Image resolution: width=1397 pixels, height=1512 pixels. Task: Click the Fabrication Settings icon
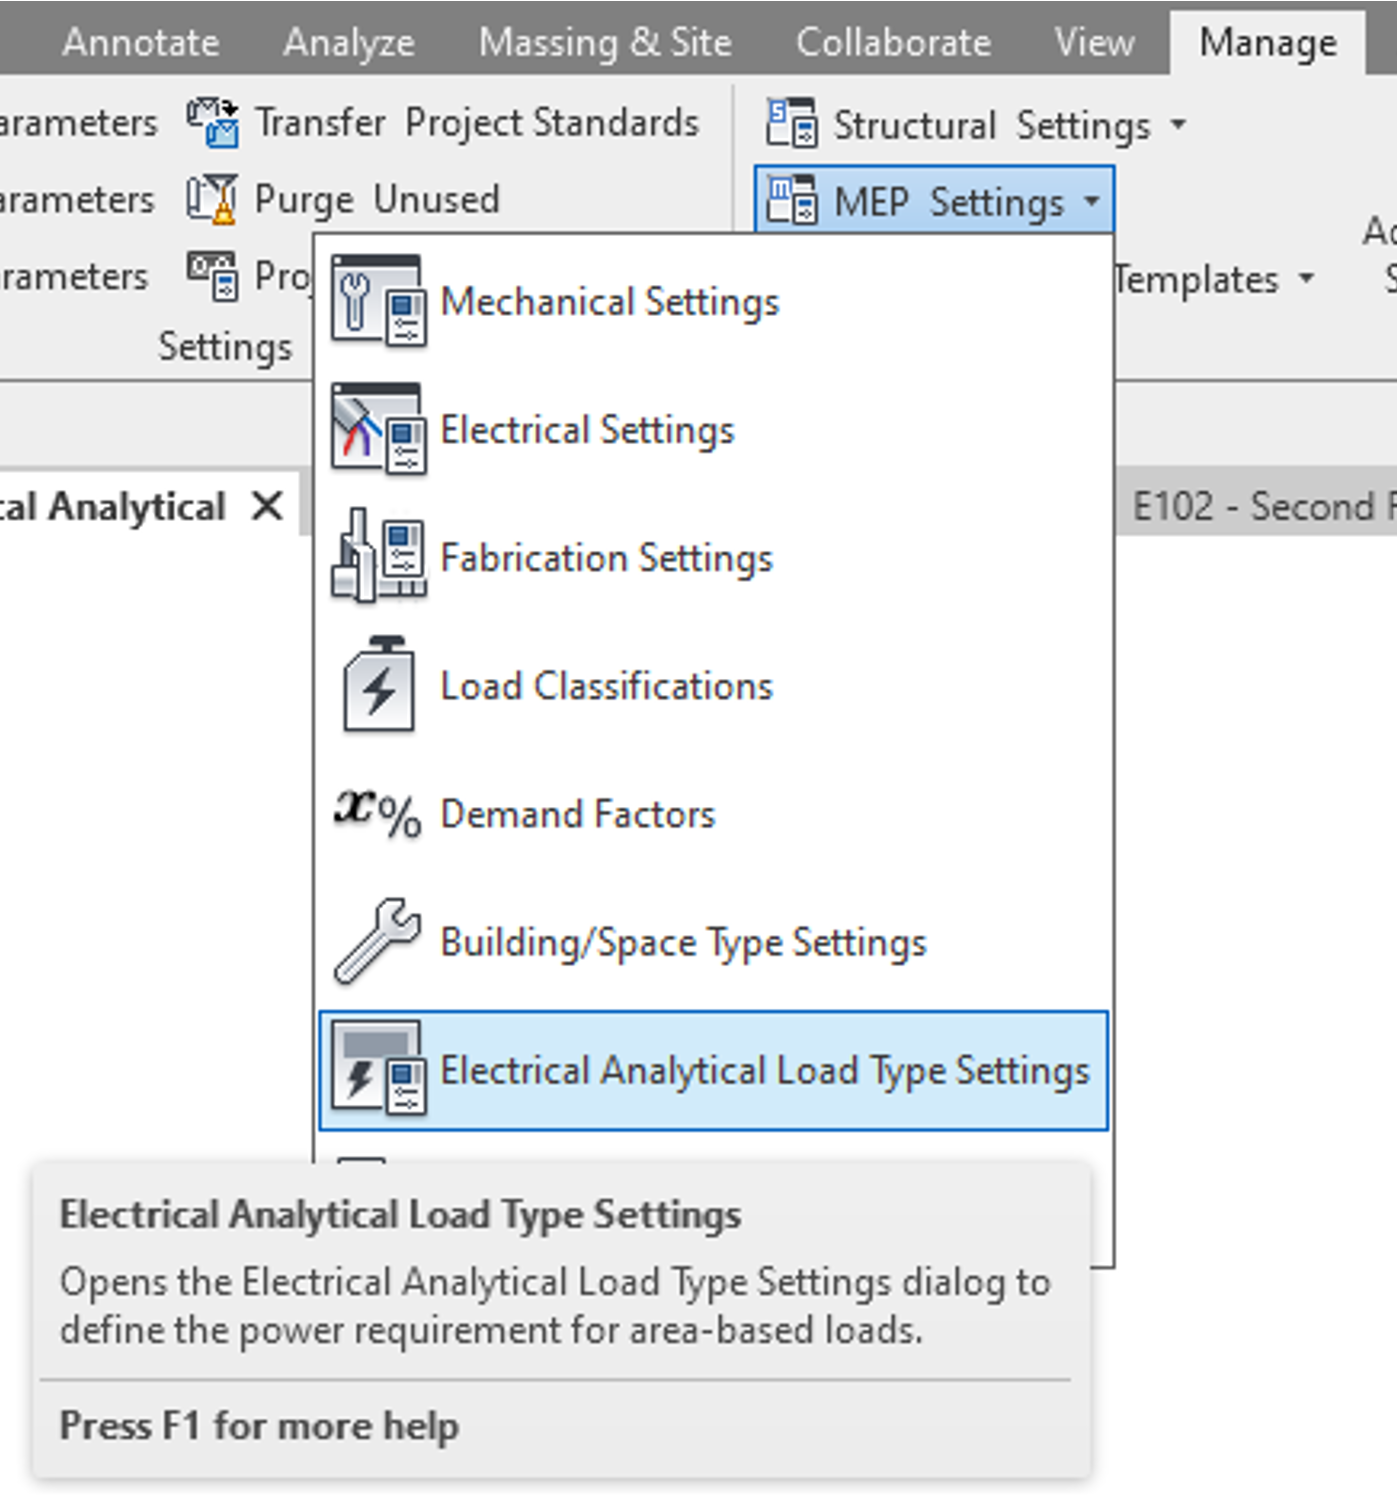coord(378,557)
